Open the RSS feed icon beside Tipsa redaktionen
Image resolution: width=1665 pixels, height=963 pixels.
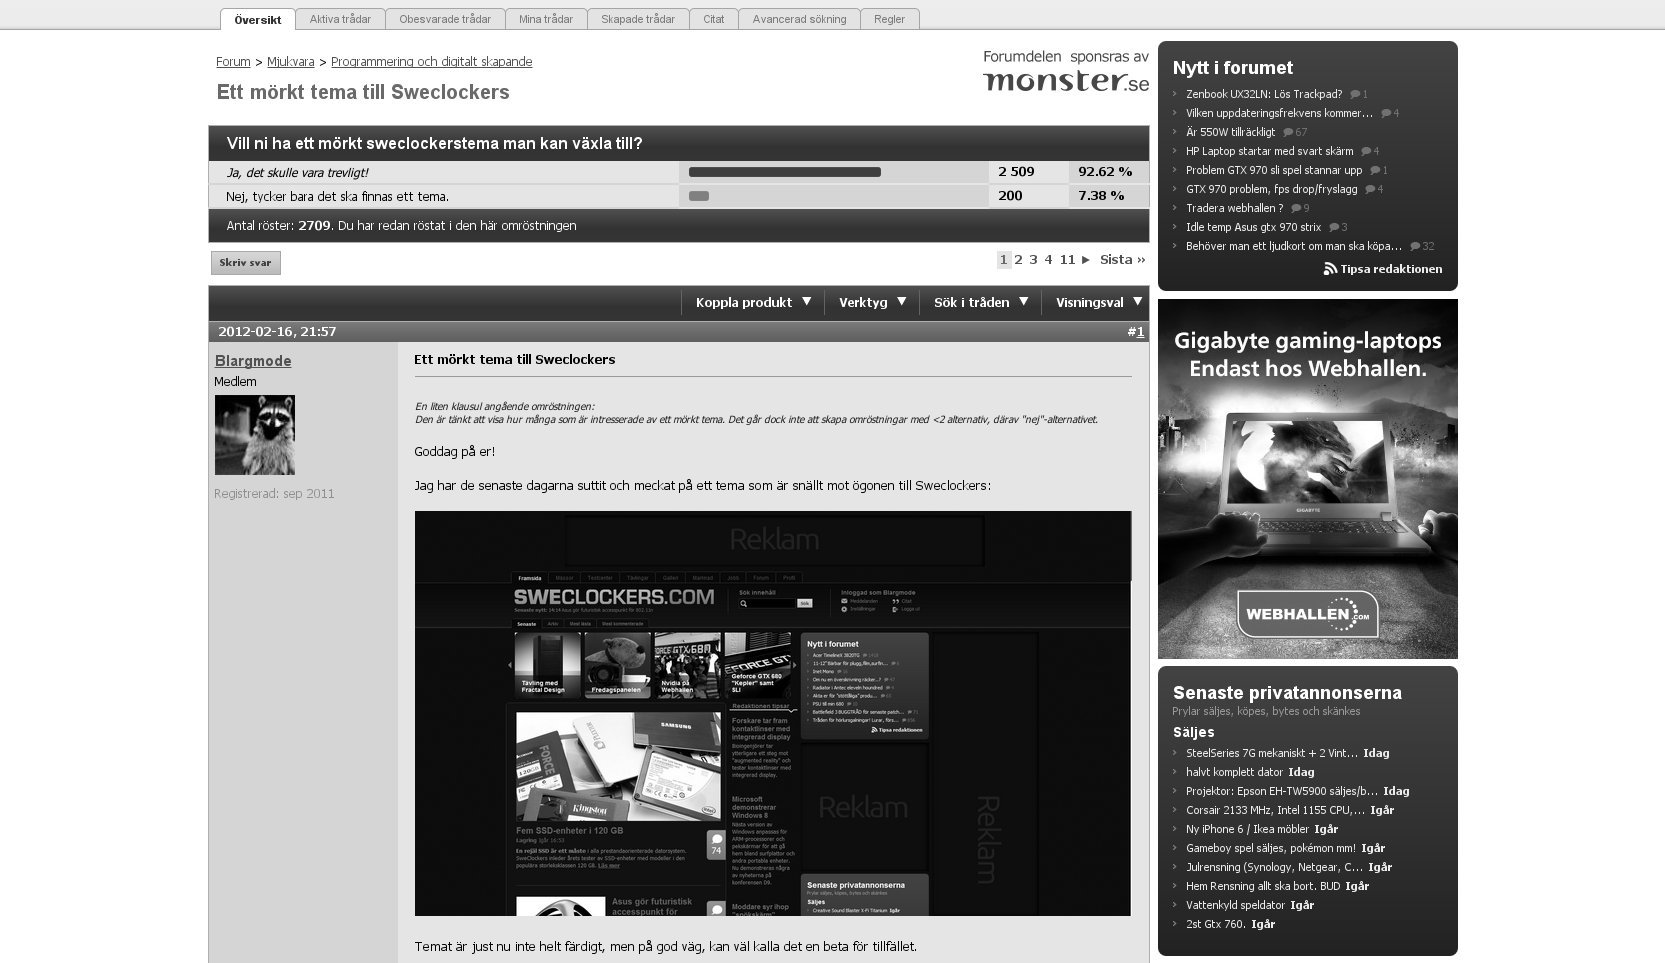[1330, 269]
